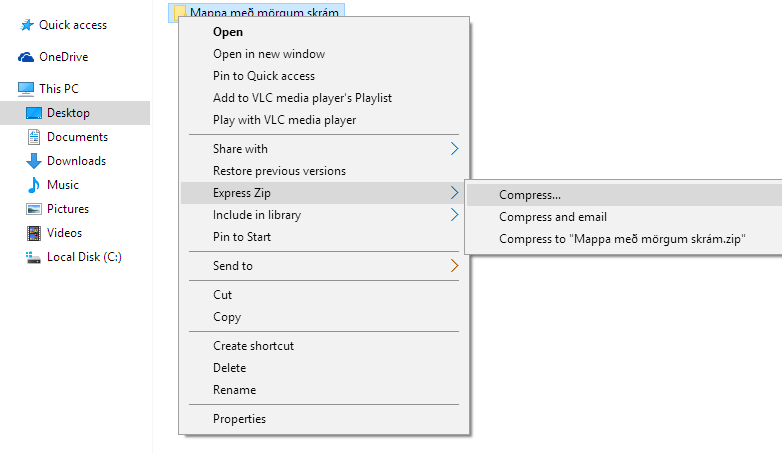This screenshot has width=782, height=454.
Task: Expand the Share with submenu arrow
Action: click(454, 149)
